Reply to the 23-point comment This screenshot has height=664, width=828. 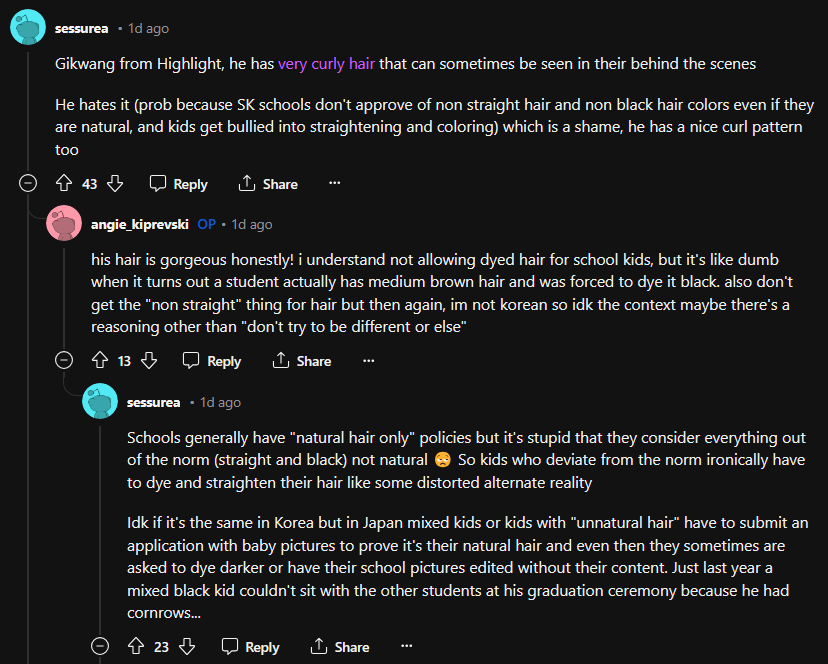point(251,647)
